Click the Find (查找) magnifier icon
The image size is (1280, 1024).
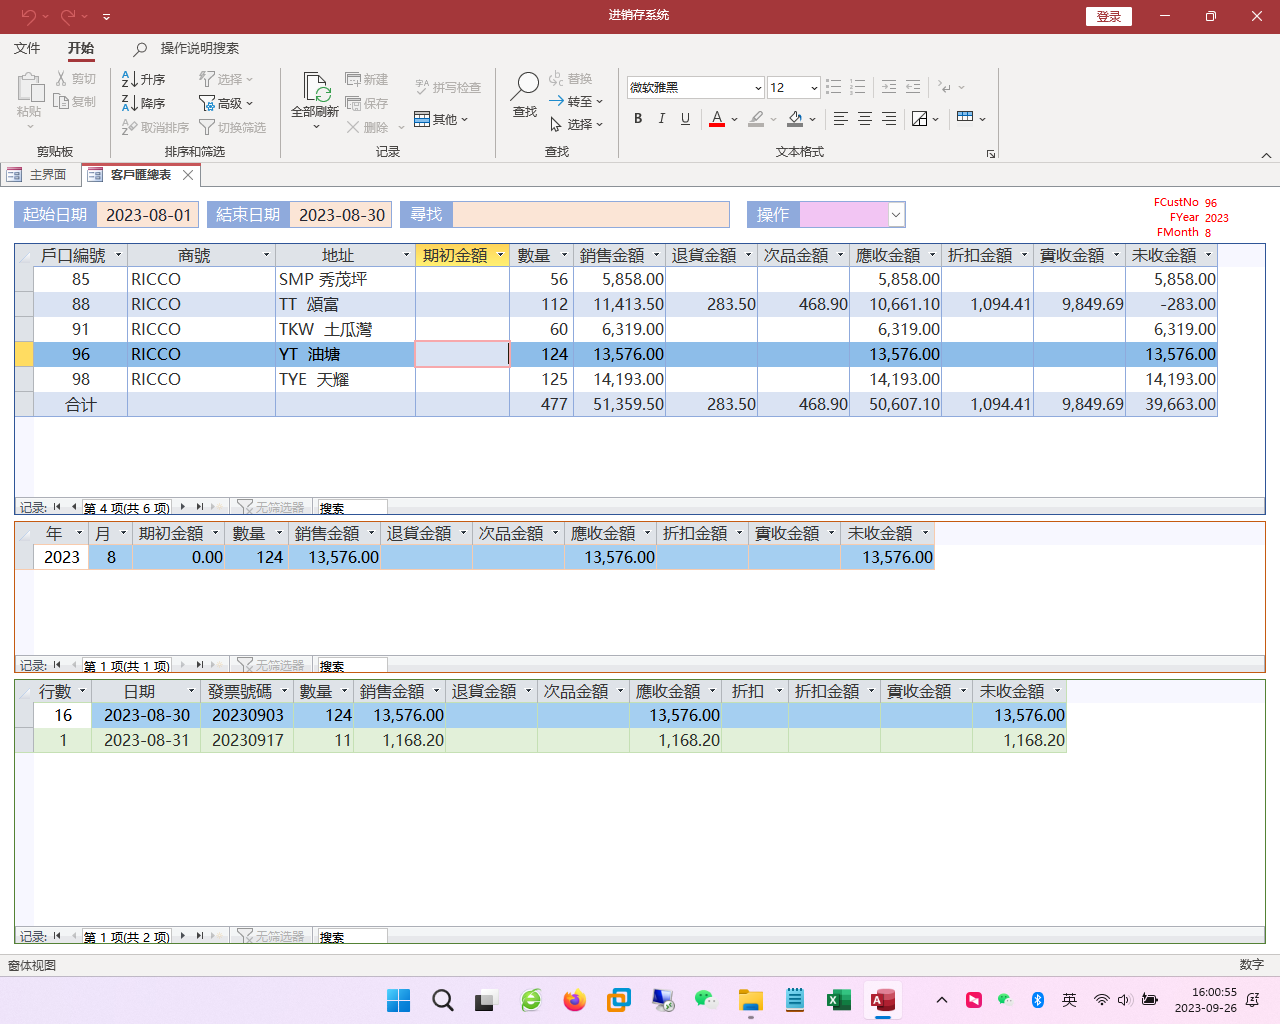click(525, 88)
